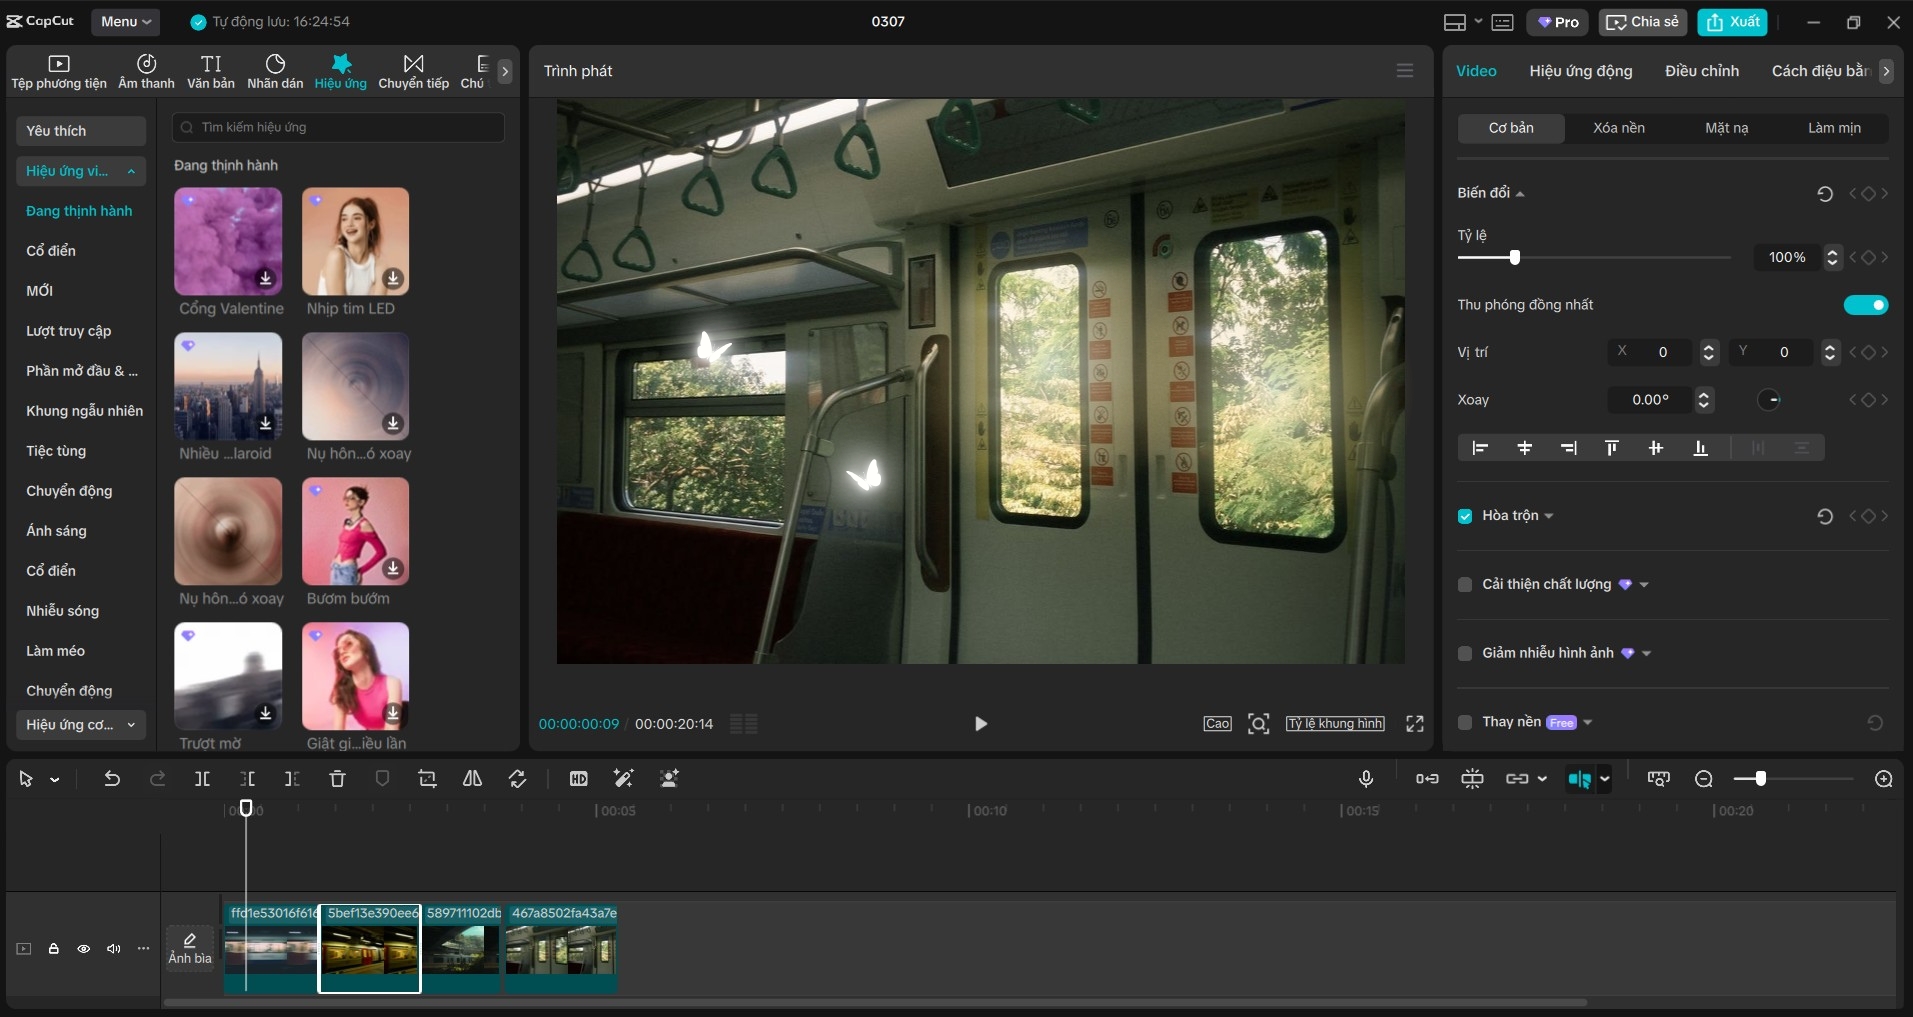1913x1017 pixels.
Task: Open the Menu dropdown
Action: (126, 22)
